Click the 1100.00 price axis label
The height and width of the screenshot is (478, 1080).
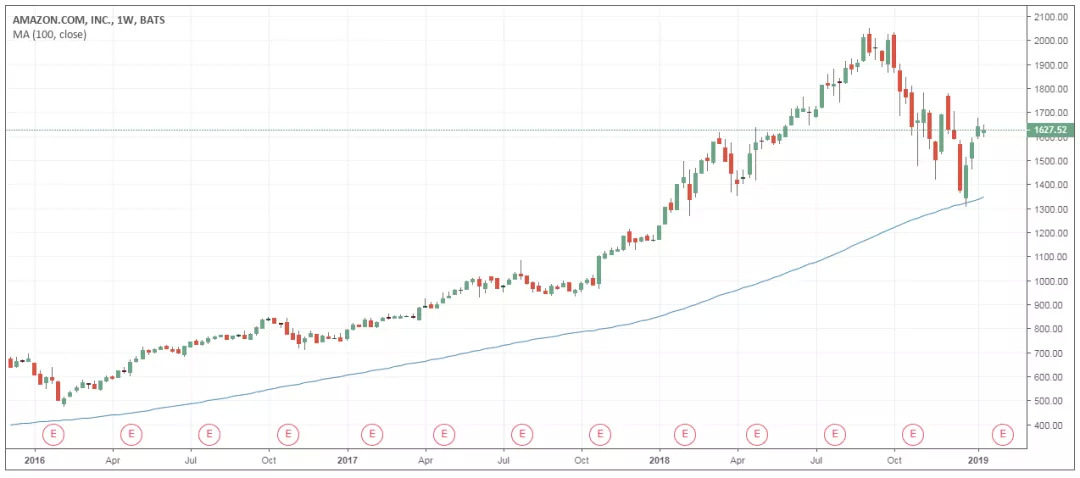(1051, 257)
